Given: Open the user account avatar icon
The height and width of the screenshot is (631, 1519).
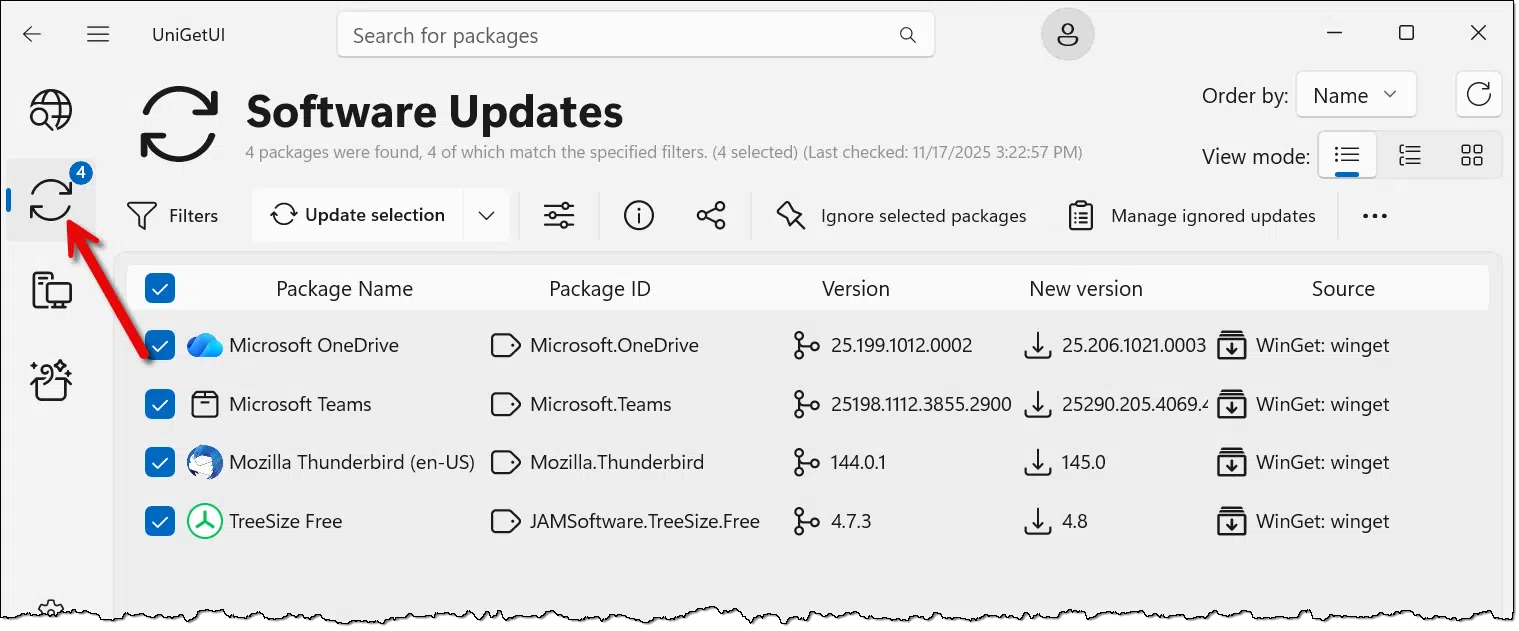Looking at the screenshot, I should coord(1067,36).
